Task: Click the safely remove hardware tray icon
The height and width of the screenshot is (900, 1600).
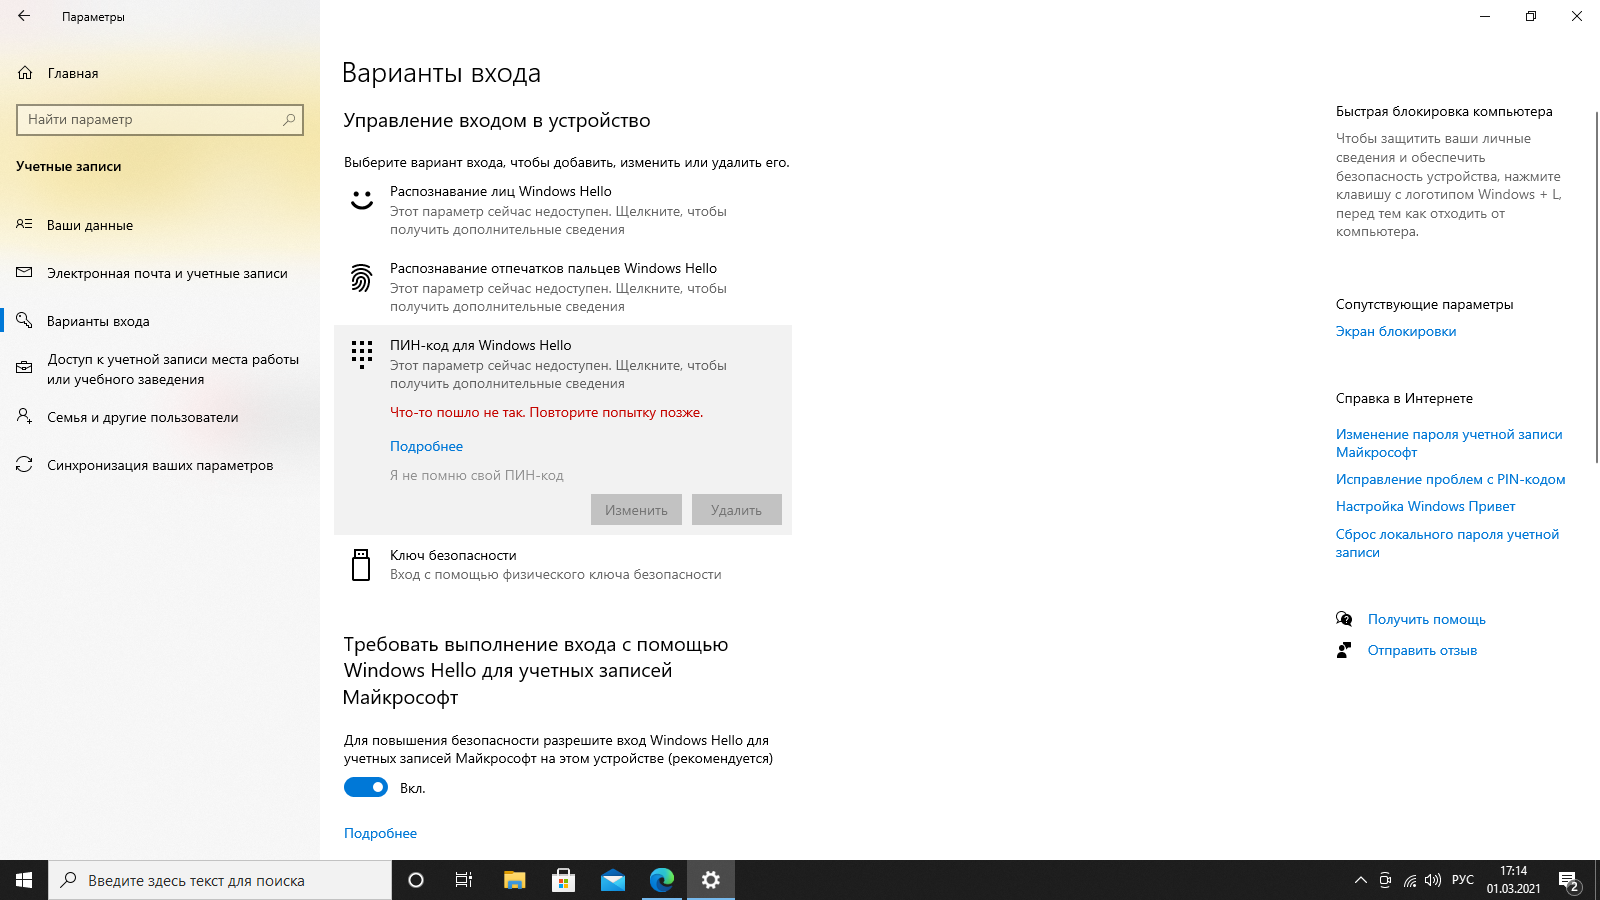Action: pos(1385,880)
